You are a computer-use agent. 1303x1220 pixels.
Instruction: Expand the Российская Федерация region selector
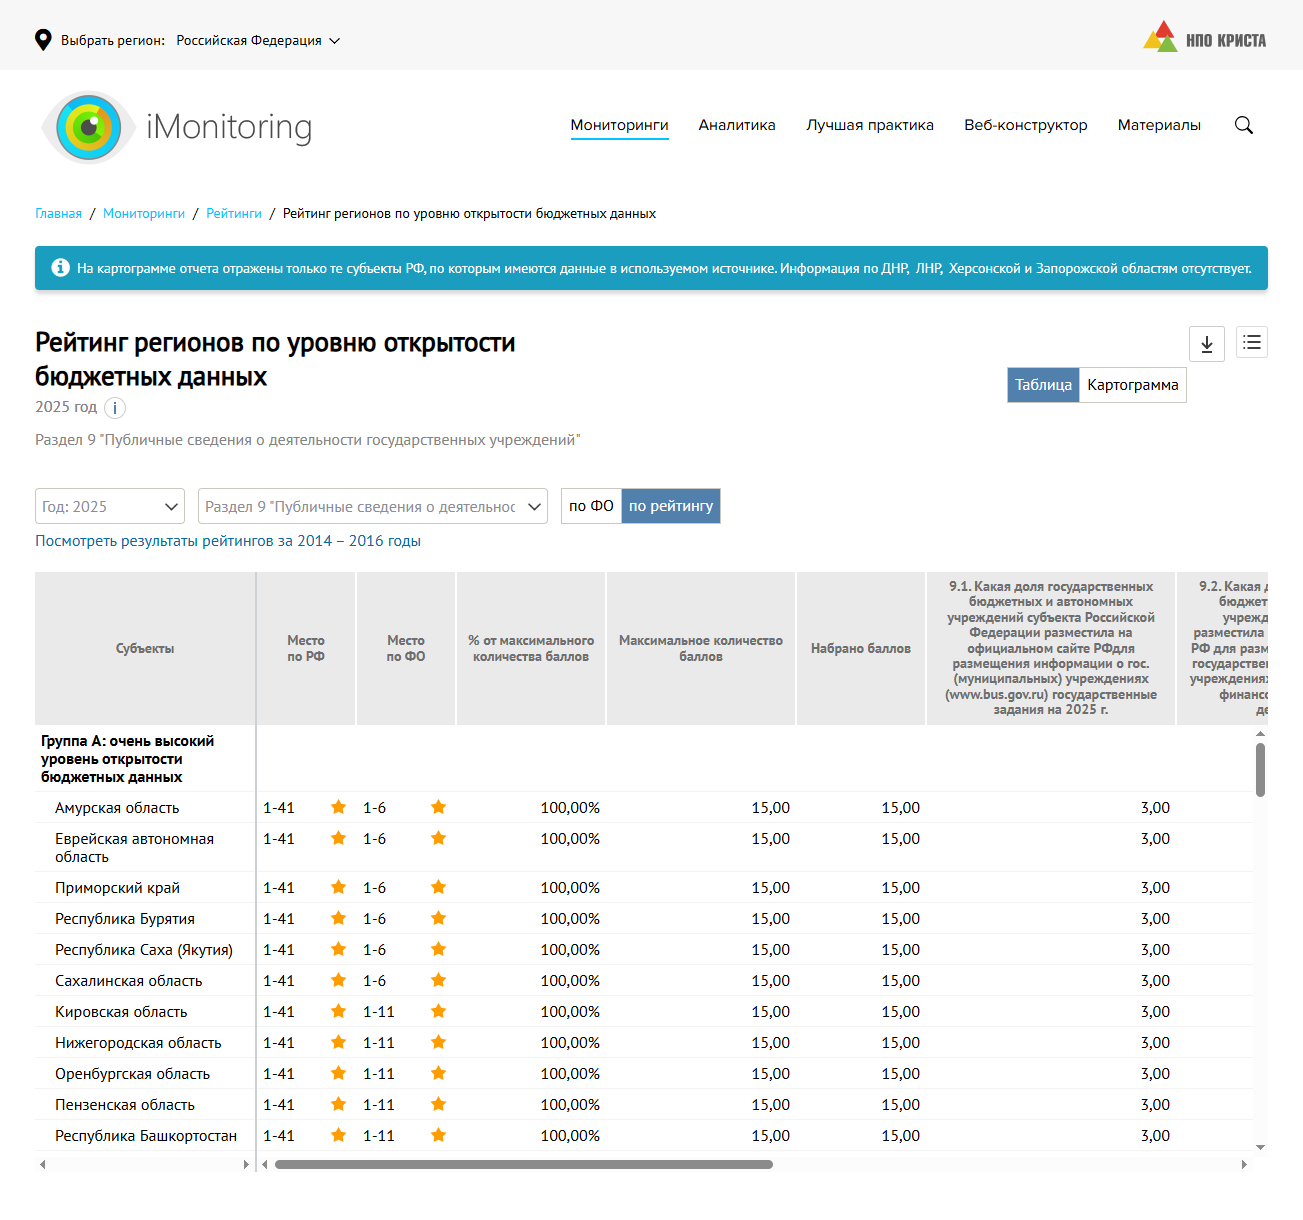click(x=258, y=41)
